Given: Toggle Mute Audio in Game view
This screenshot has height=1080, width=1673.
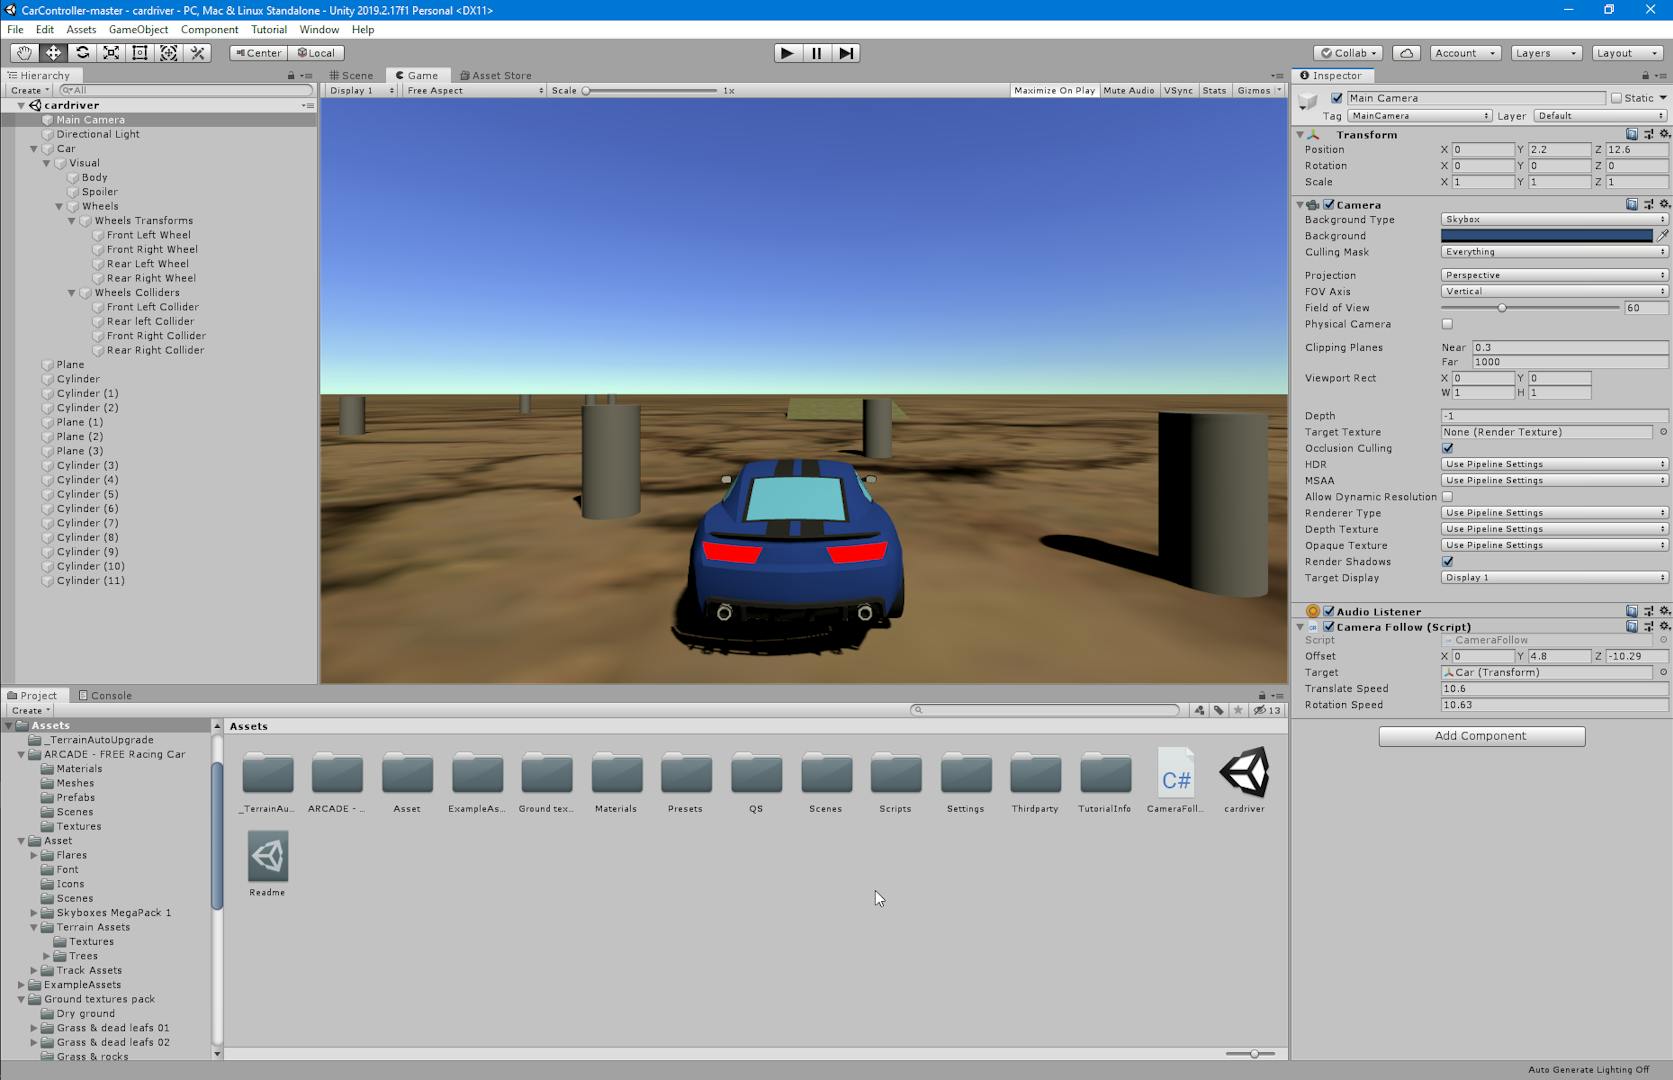Looking at the screenshot, I should click(x=1128, y=90).
